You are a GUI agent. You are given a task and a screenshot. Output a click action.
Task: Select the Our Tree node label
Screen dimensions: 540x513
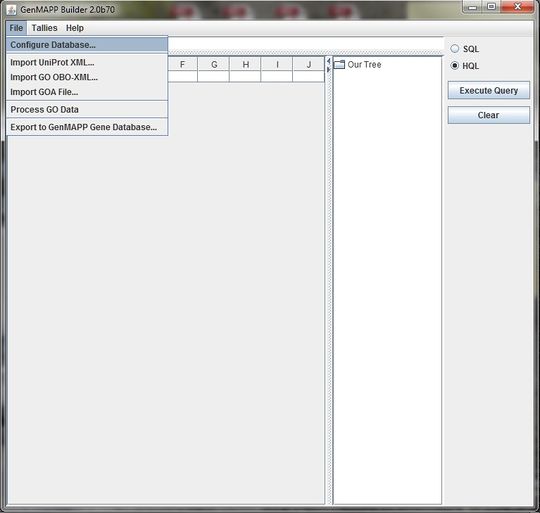(x=364, y=64)
